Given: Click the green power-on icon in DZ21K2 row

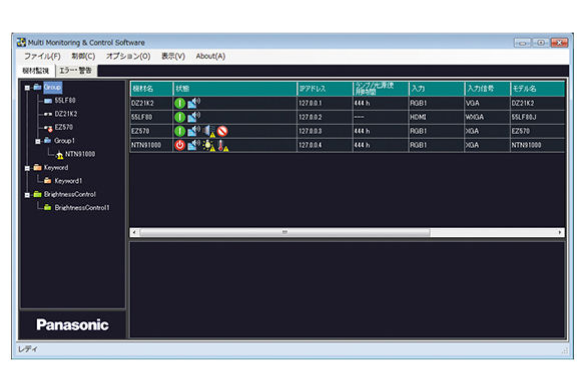Looking at the screenshot, I should click(x=180, y=103).
